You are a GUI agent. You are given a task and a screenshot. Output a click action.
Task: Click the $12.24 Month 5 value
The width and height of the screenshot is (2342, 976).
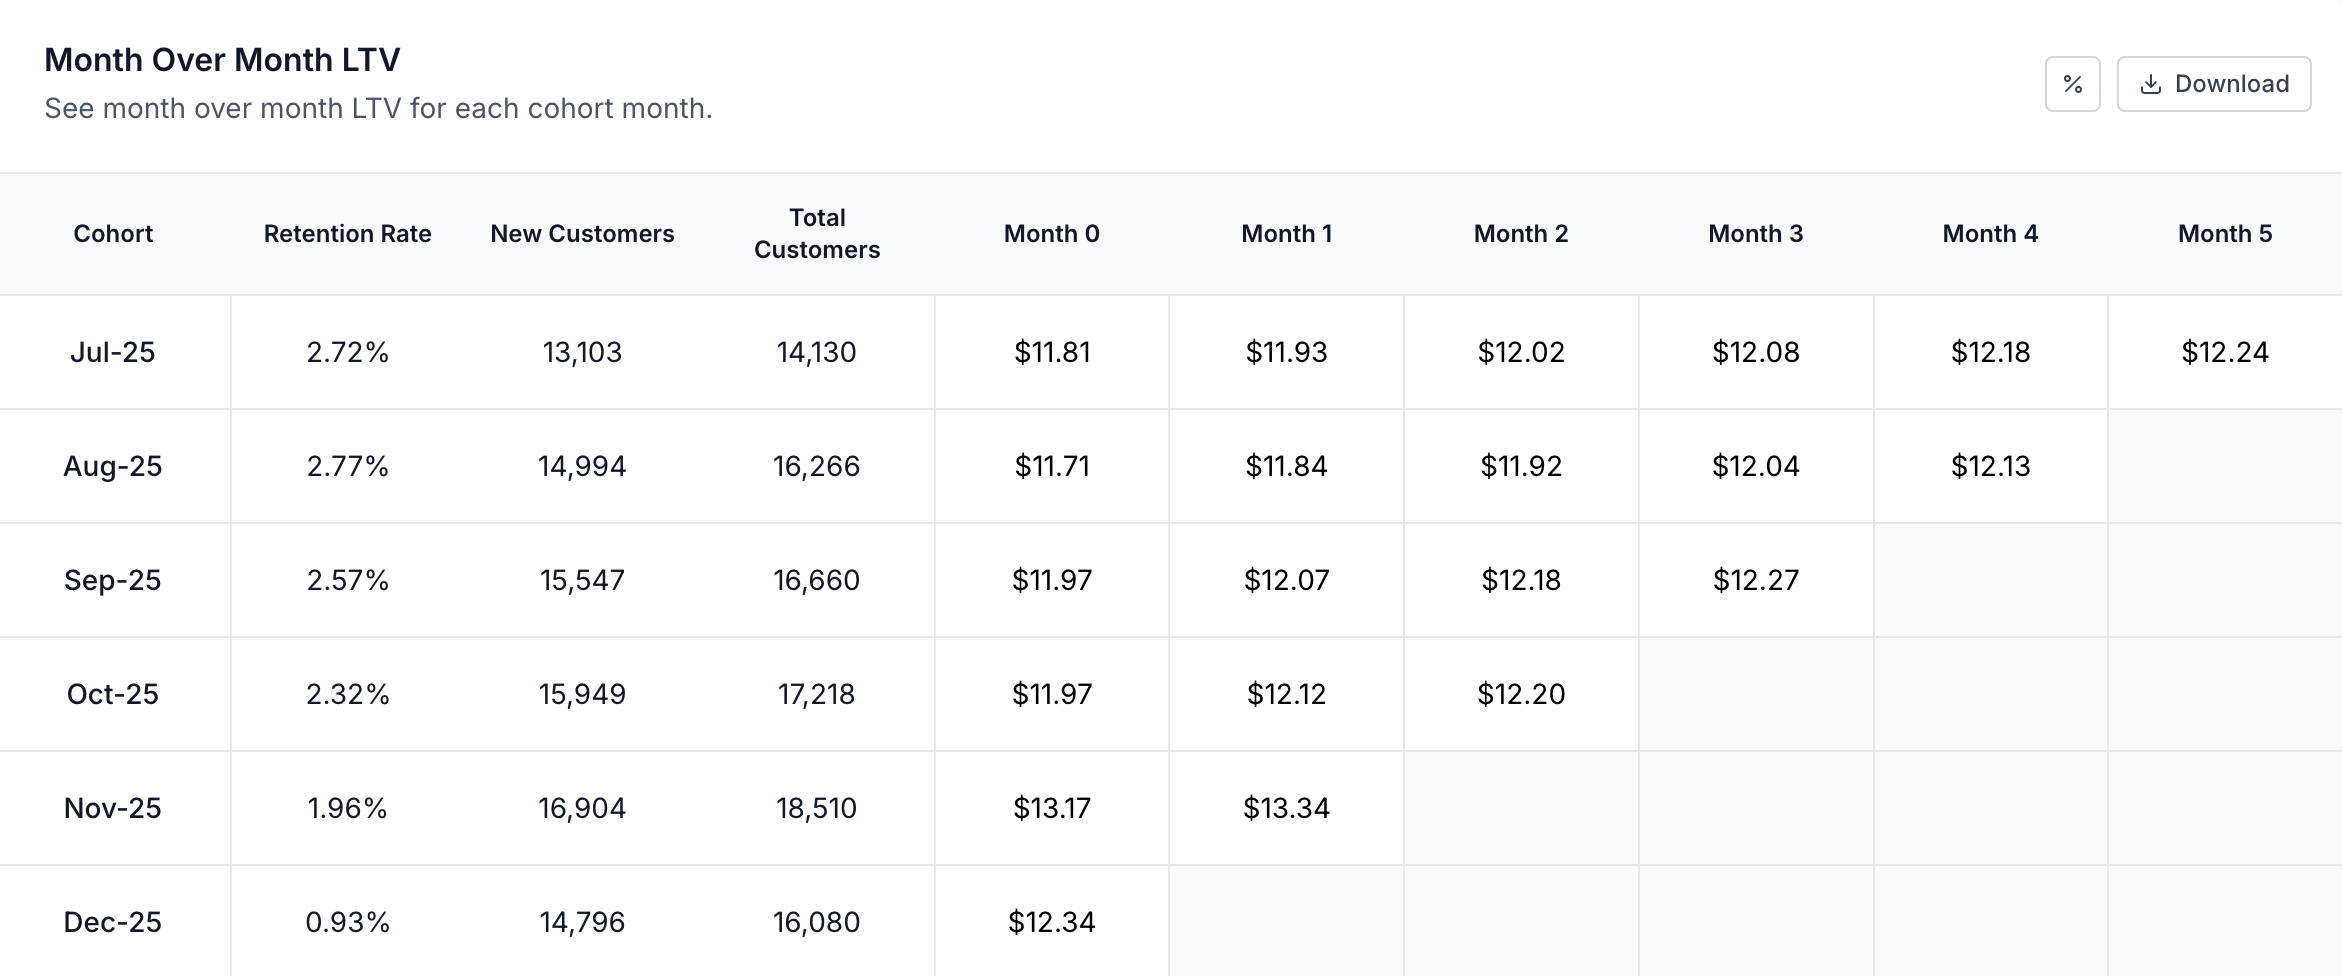pos(2224,351)
